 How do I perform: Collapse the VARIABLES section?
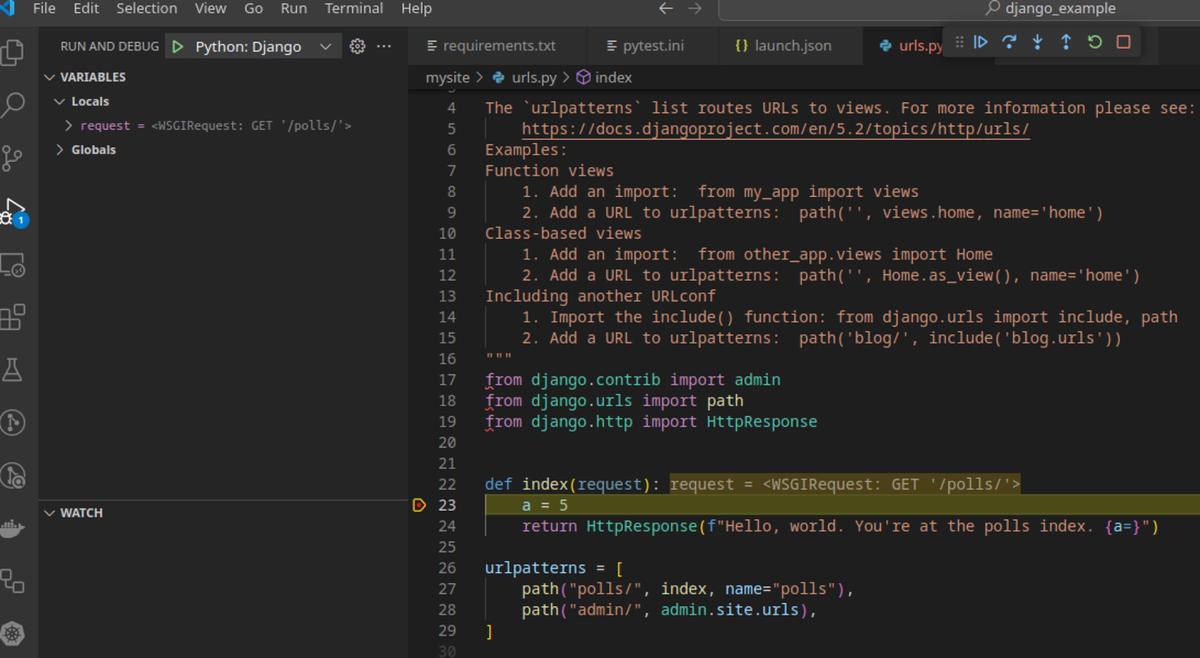point(49,76)
